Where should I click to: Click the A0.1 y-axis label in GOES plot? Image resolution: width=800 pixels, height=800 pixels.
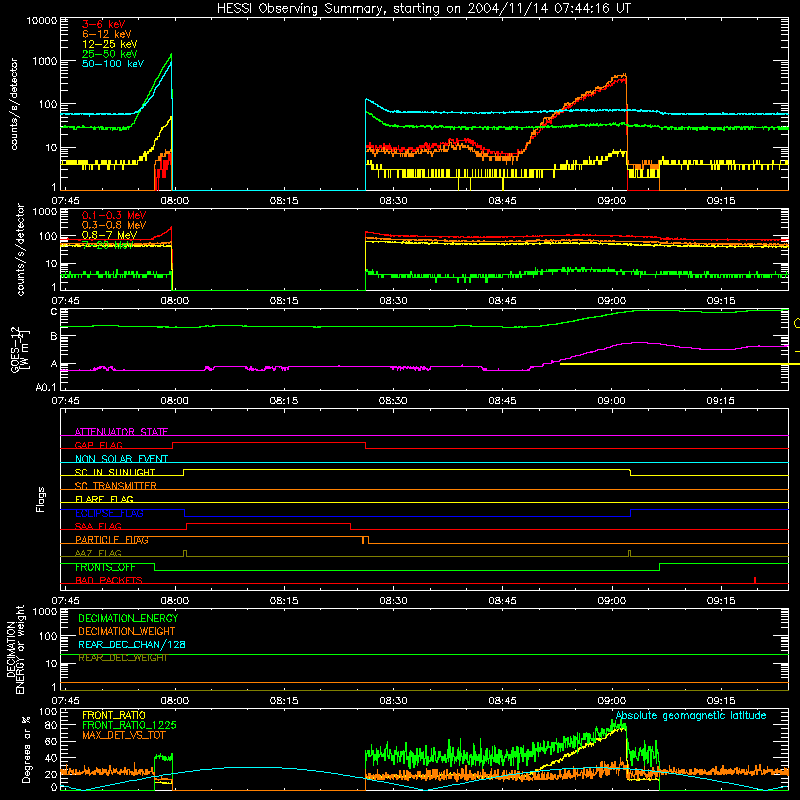(x=46, y=387)
